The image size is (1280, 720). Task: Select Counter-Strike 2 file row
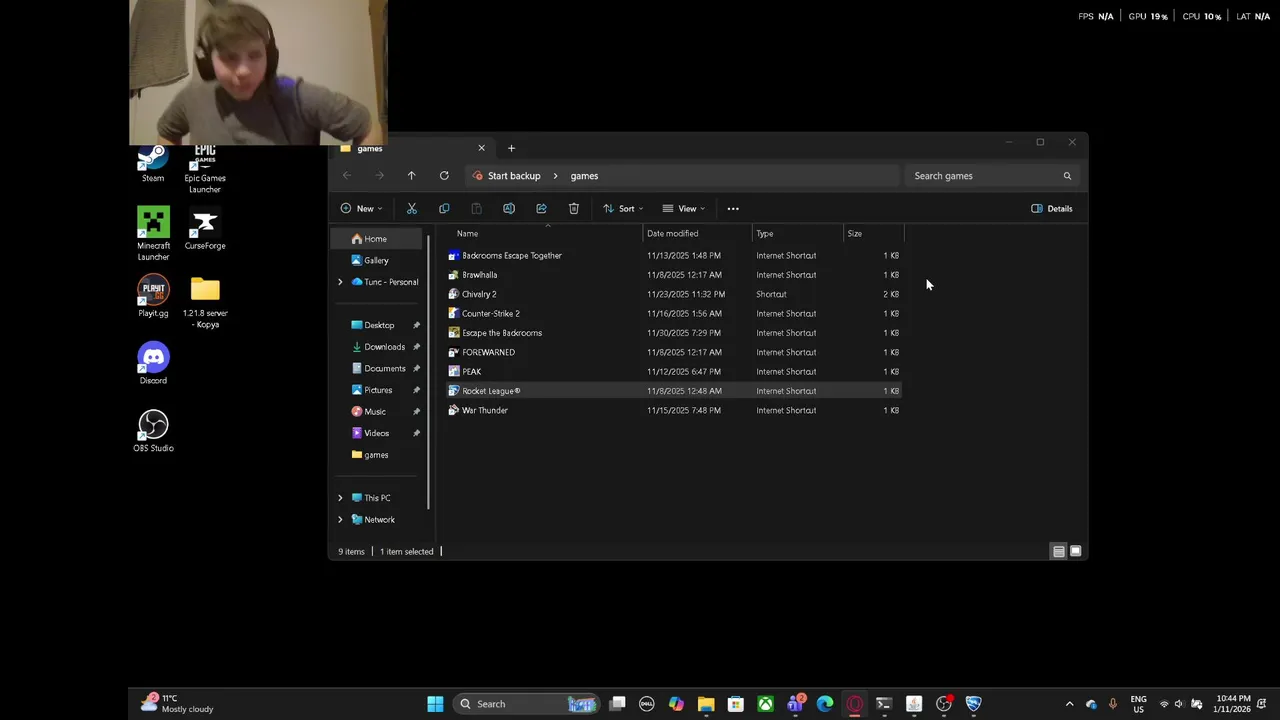coord(675,314)
